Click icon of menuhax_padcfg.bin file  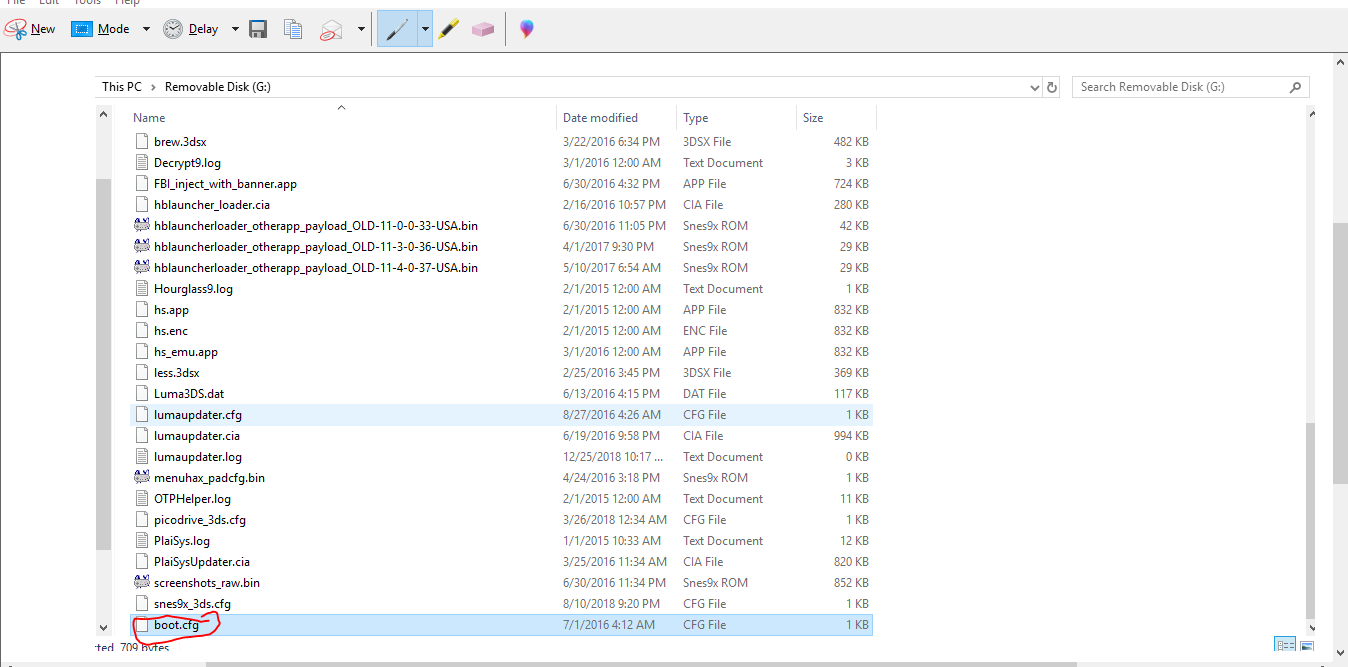point(141,478)
